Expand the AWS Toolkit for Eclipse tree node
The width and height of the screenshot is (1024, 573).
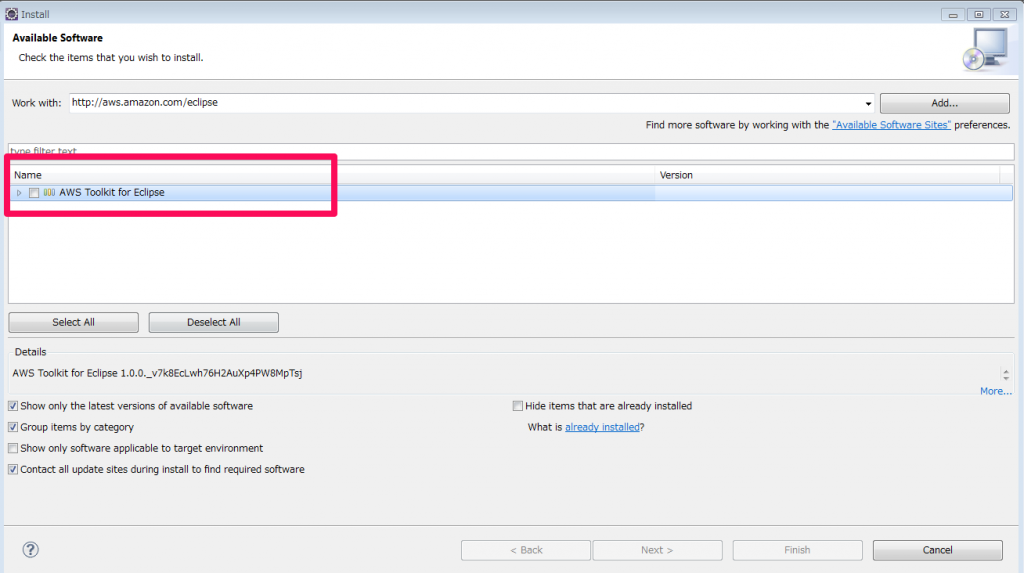pos(19,193)
